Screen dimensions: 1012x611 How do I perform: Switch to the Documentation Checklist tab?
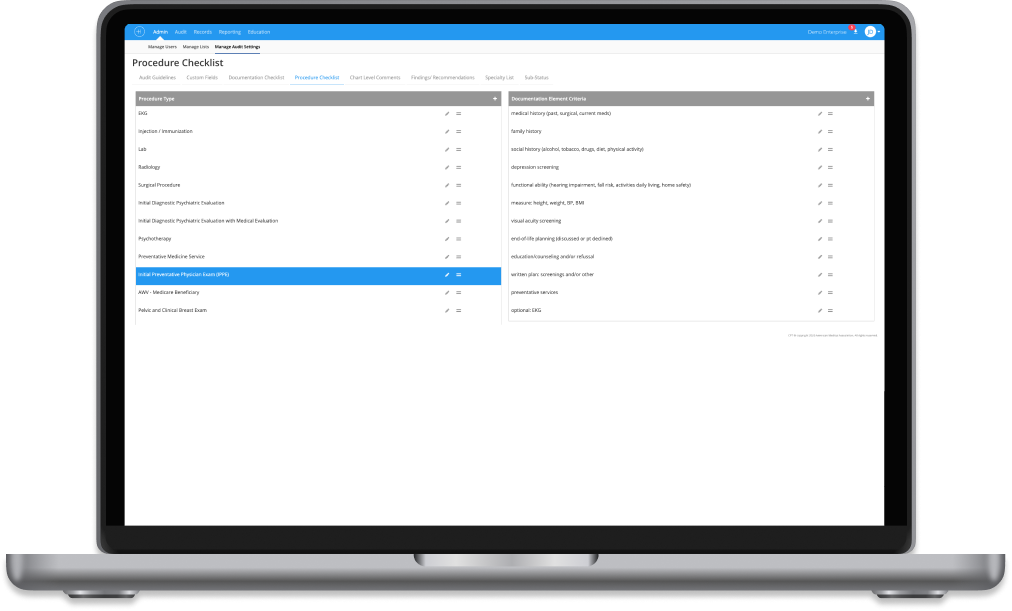(256, 77)
